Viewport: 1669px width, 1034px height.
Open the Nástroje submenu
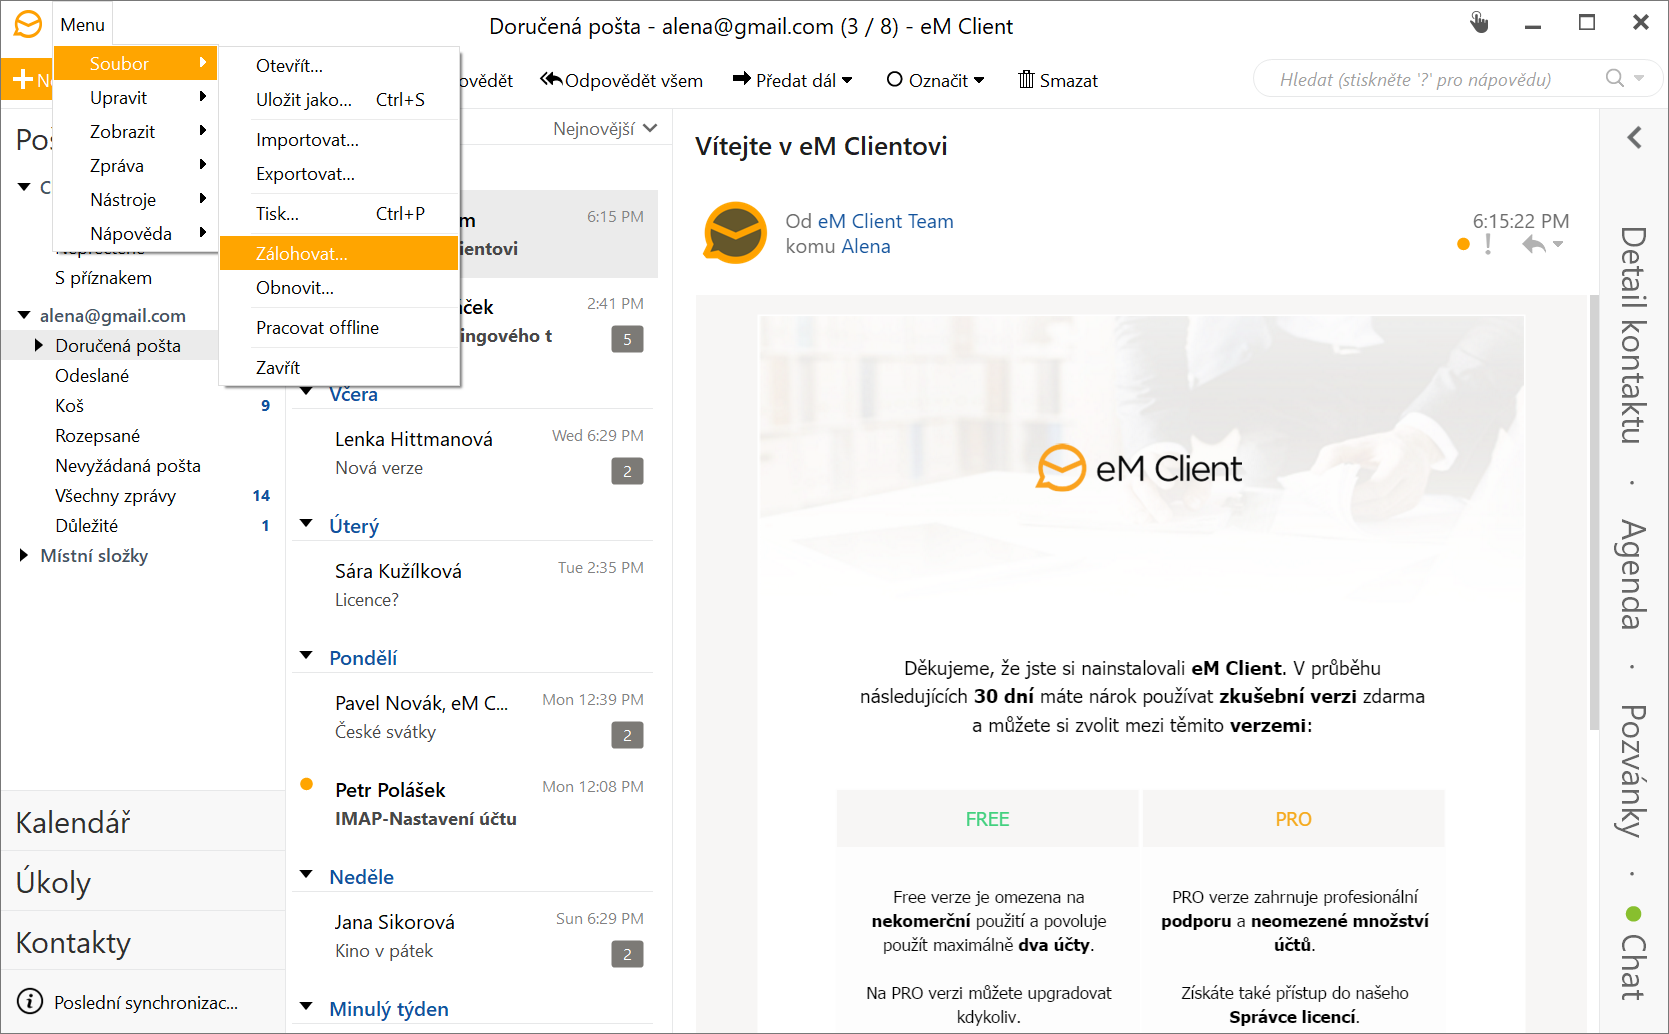(136, 199)
